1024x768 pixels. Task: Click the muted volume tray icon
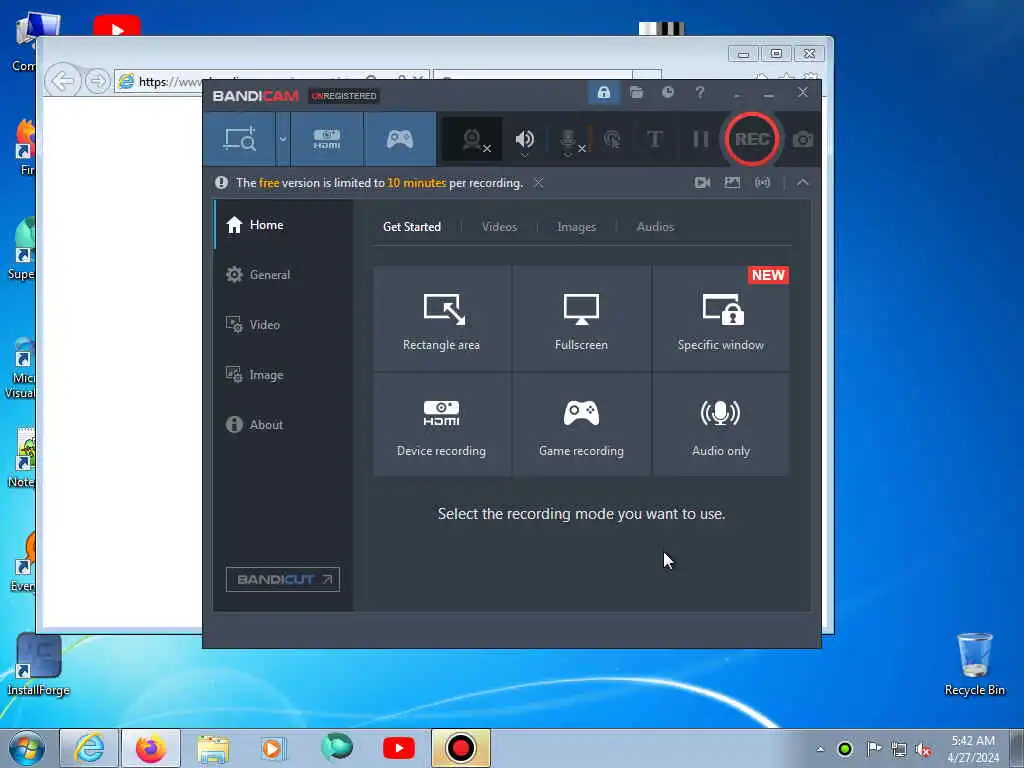coord(923,749)
